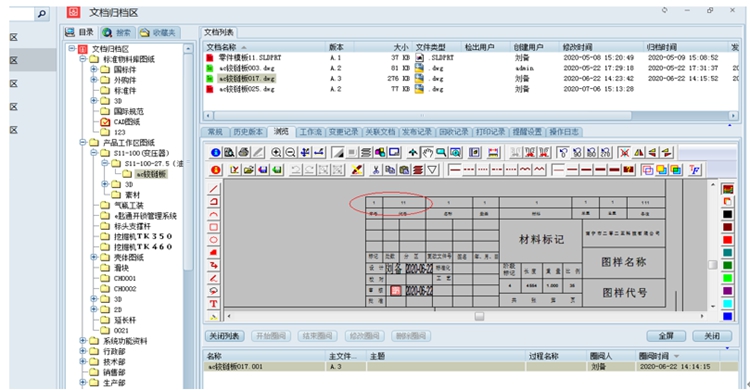Click the 关闭列表 button

coord(224,336)
